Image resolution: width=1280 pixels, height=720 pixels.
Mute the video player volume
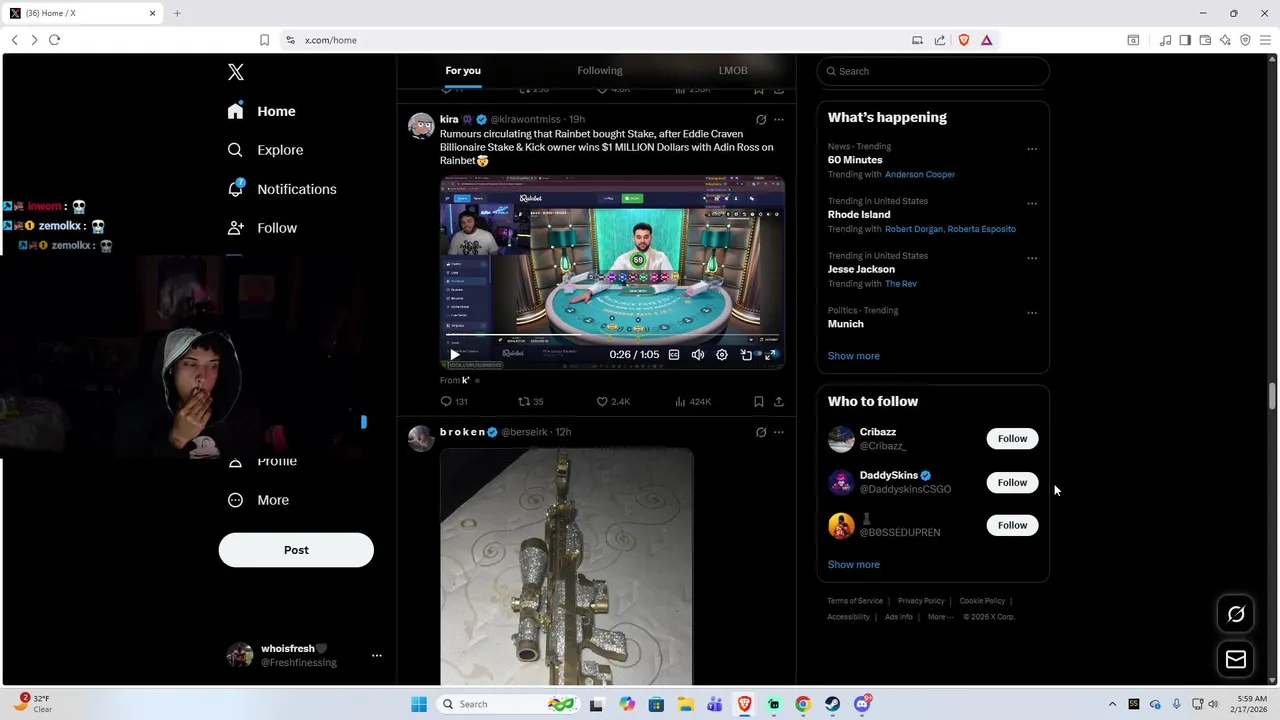click(x=698, y=355)
